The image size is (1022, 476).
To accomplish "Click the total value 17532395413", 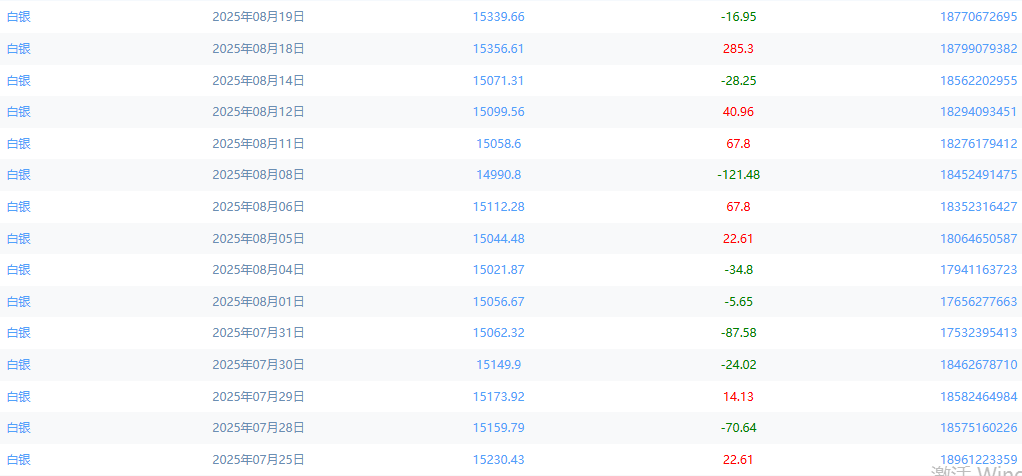I will click(978, 333).
